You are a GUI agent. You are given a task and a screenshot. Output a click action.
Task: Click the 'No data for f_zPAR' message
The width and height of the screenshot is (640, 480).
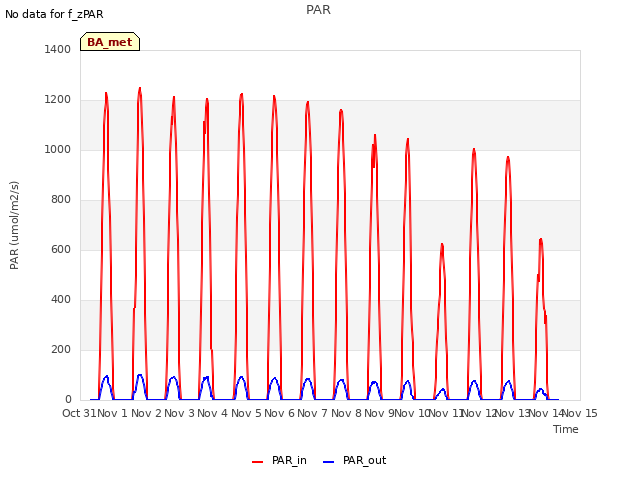(54, 14)
